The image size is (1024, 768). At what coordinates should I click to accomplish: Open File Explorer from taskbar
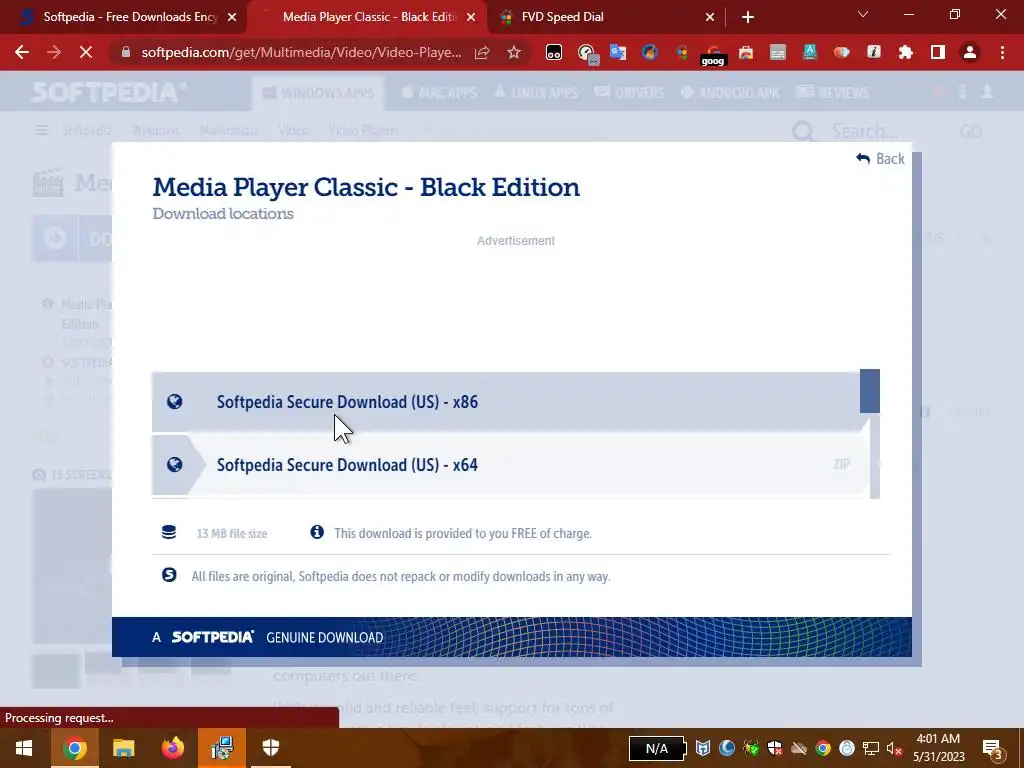pyautogui.click(x=123, y=748)
